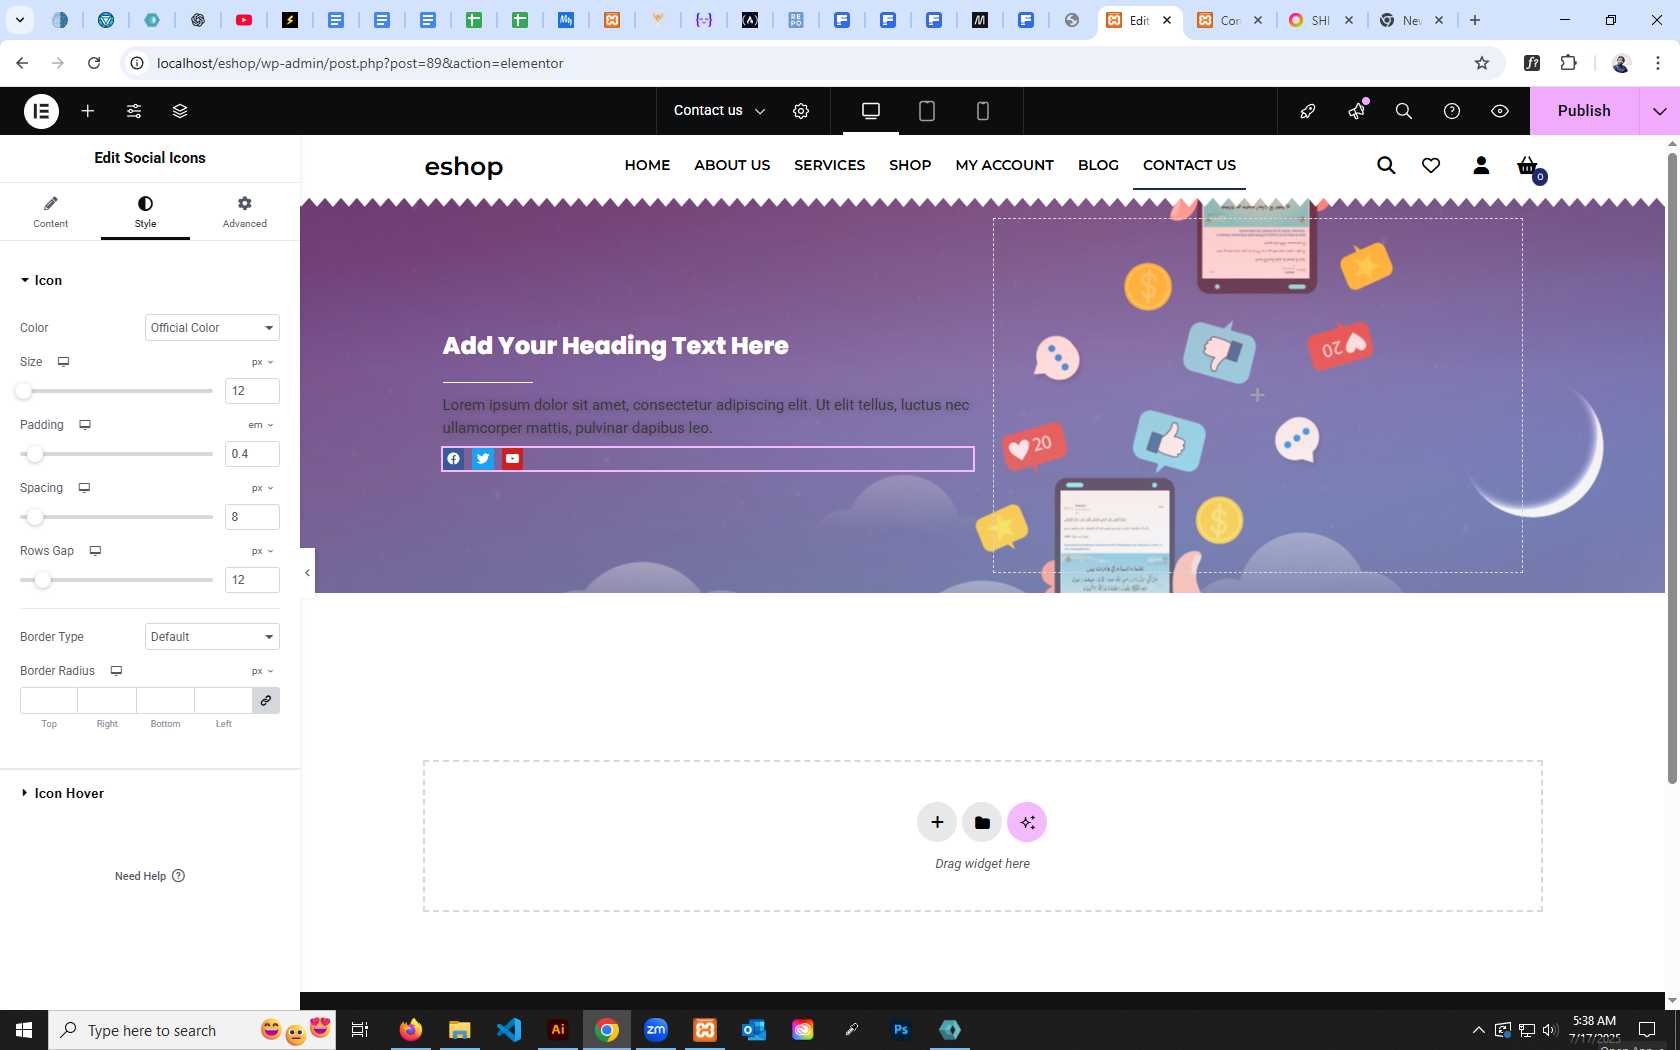
Task: Toggle Padding responsive device icon
Action: click(85, 425)
